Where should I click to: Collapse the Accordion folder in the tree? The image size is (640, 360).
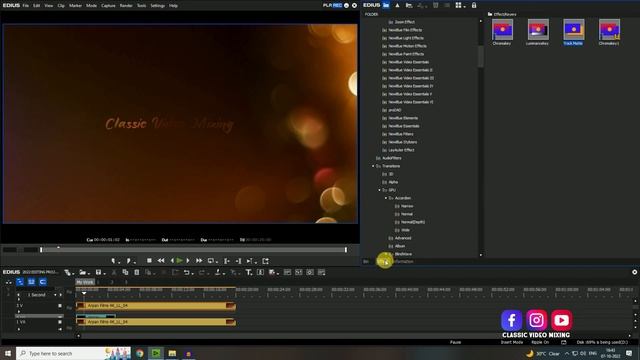pyautogui.click(x=386, y=198)
